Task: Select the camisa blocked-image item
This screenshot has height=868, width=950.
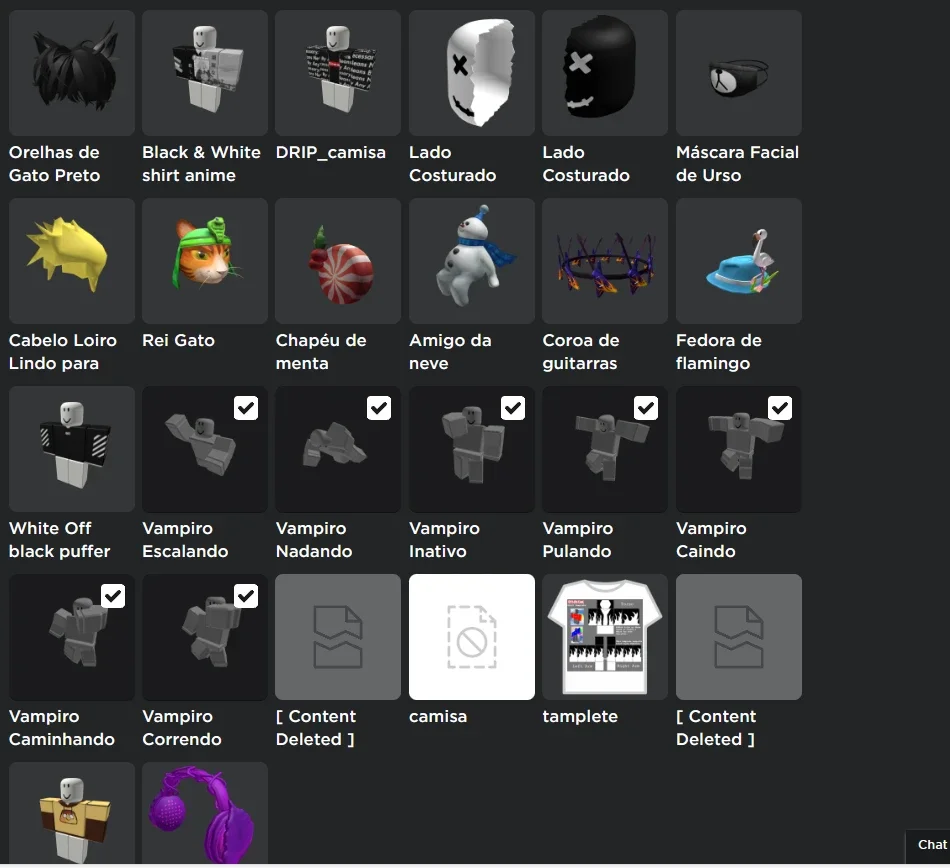Action: [472, 637]
